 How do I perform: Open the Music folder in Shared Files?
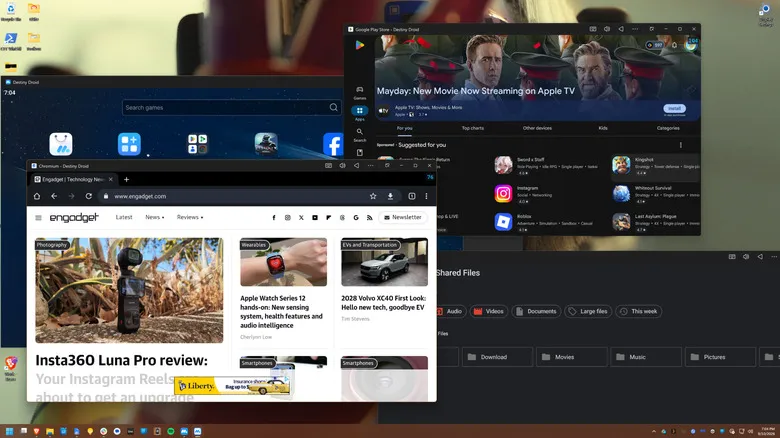tap(646, 357)
